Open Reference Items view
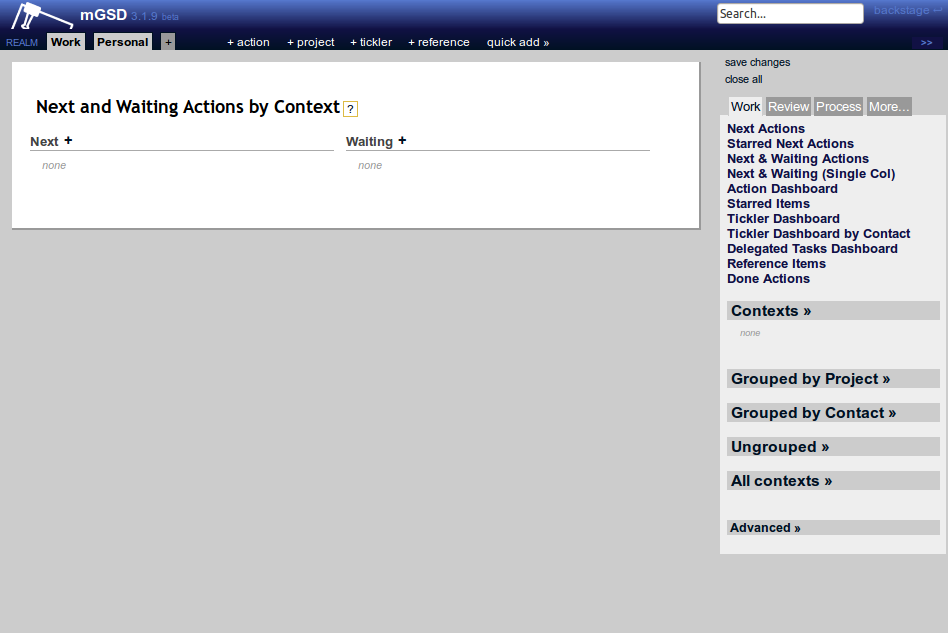Screen dimensions: 948x633 pos(776,264)
